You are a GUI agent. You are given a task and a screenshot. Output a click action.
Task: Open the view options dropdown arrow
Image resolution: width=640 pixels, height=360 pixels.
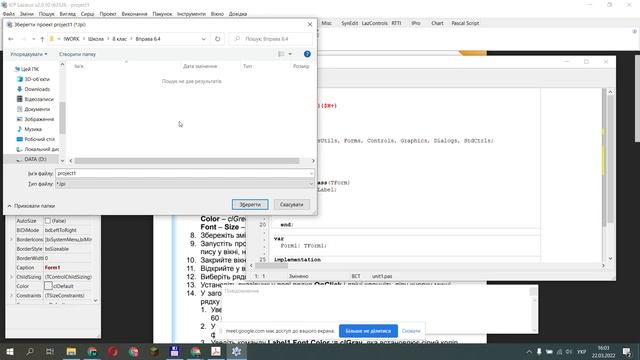pyautogui.click(x=290, y=54)
